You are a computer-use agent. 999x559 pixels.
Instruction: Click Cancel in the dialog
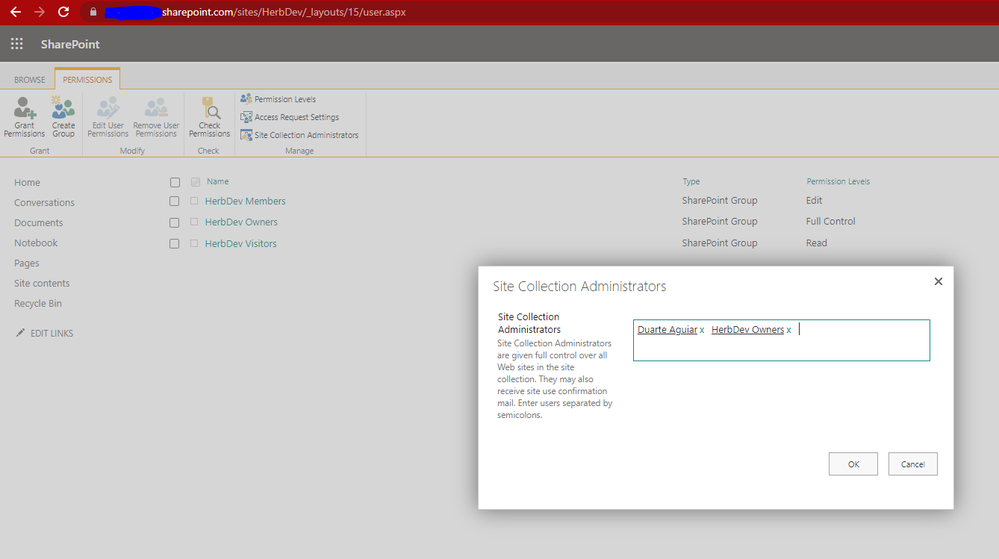point(912,464)
